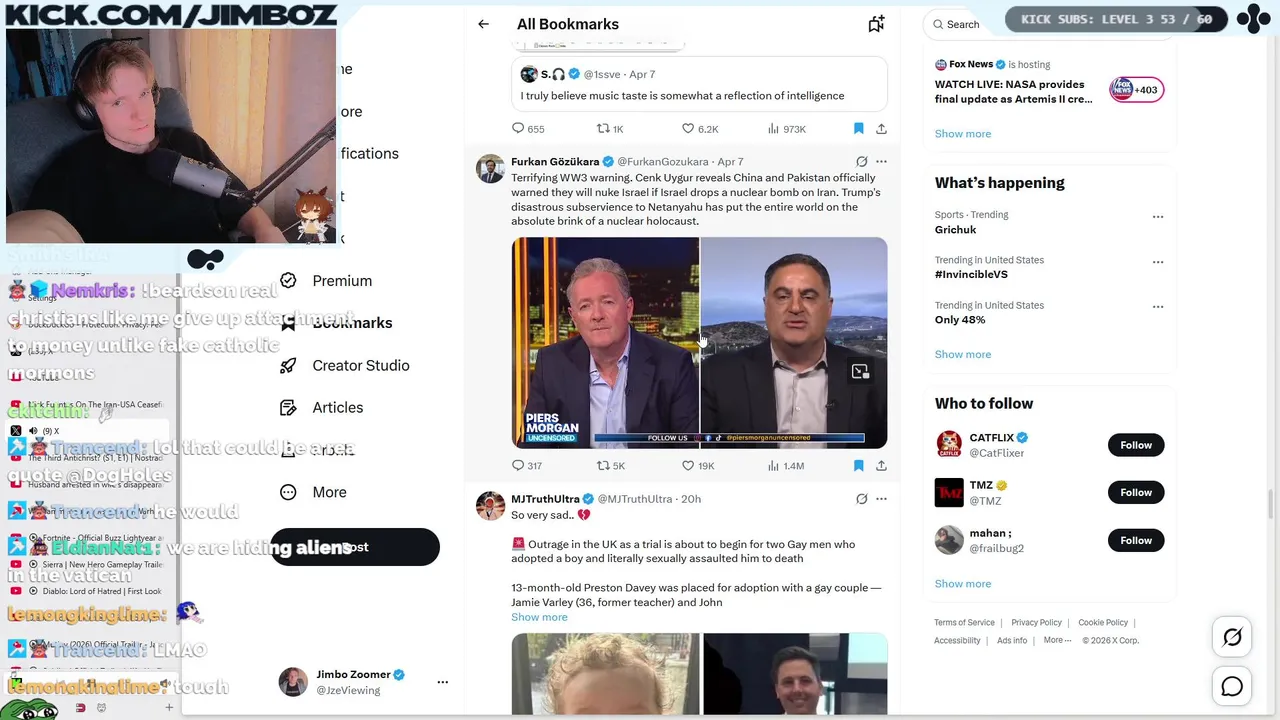Follow the TMZ account
This screenshot has width=1280, height=720.
pos(1136,492)
